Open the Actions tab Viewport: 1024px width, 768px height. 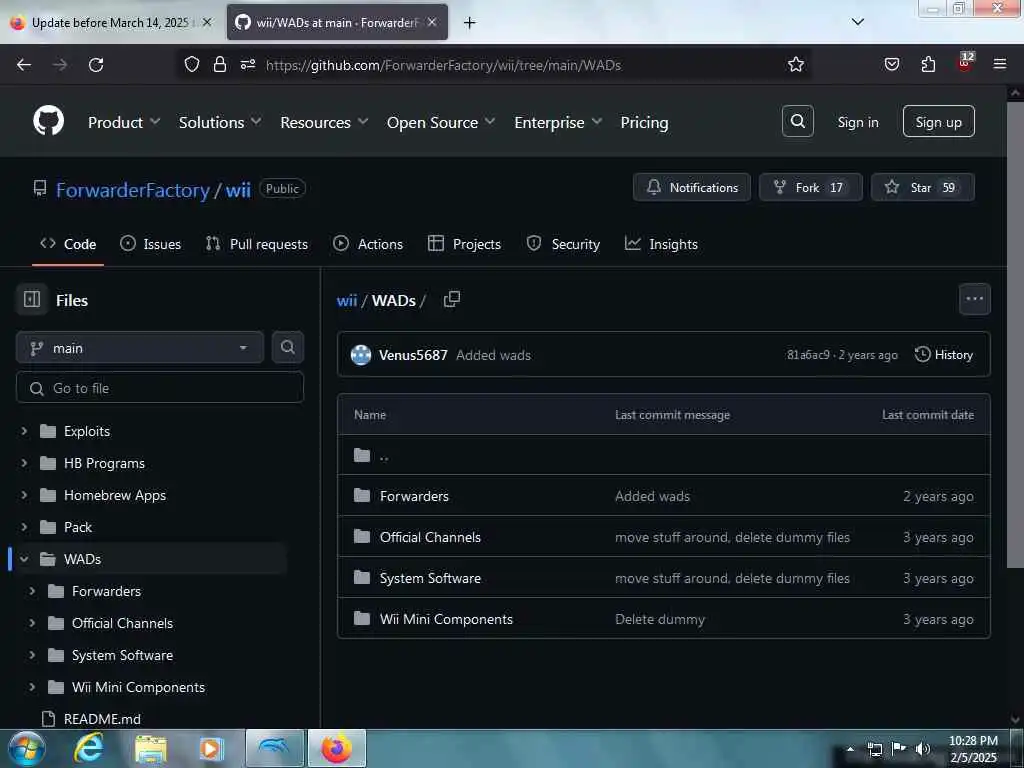(368, 244)
